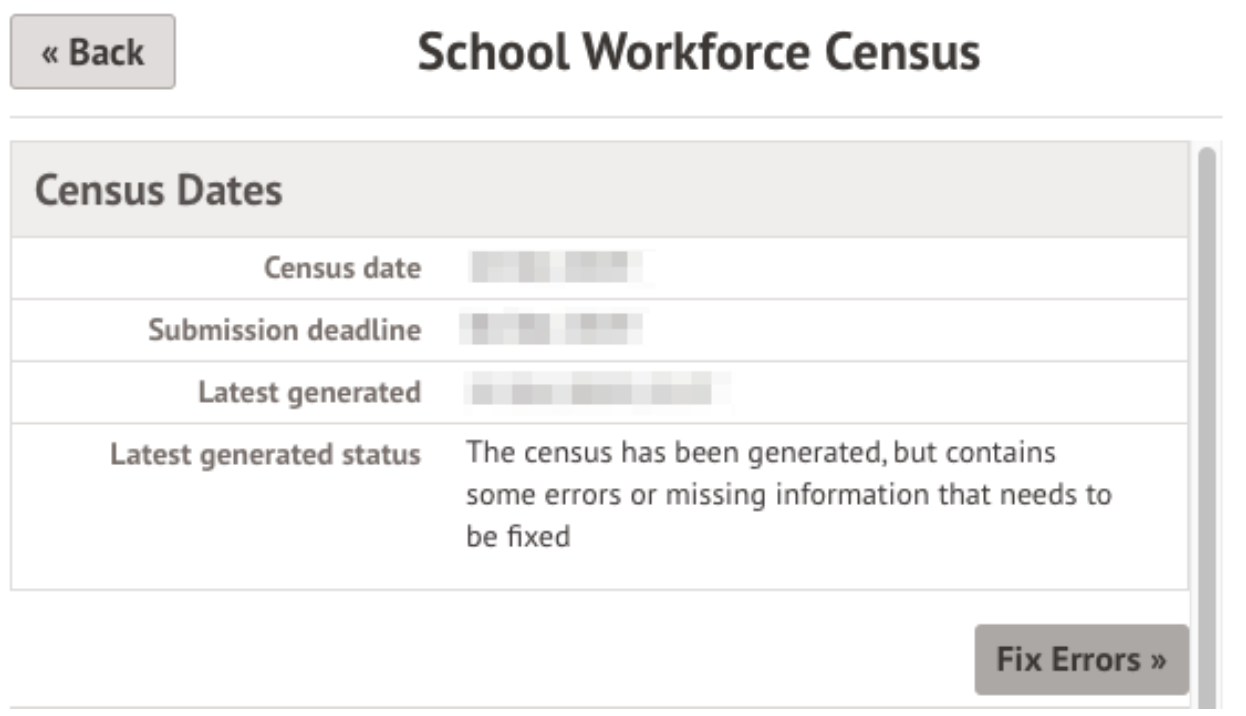Viewport: 1246px width, 716px height.
Task: Click the double chevron on Back button
Action: [x=49, y=53]
